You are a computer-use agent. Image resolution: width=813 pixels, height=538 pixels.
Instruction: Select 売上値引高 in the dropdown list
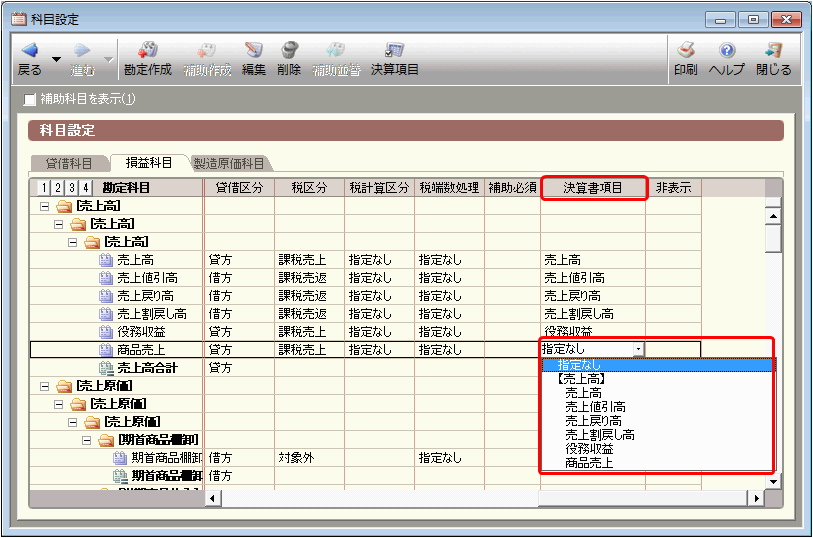[595, 407]
